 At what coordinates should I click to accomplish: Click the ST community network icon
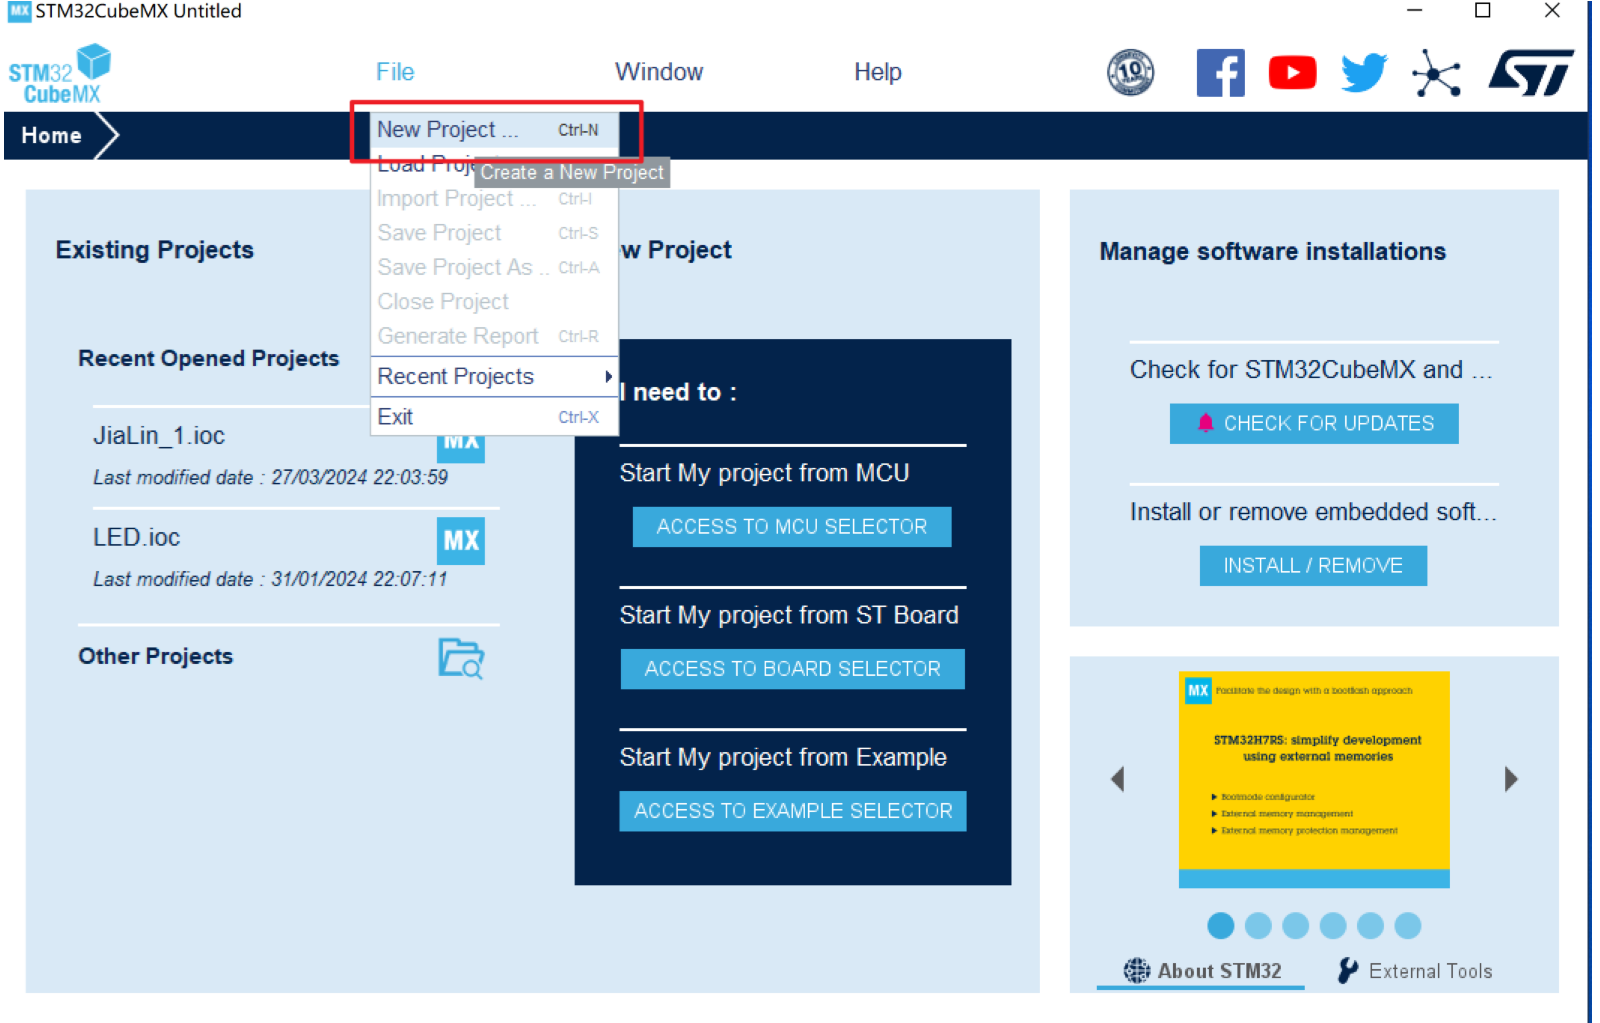(1436, 73)
